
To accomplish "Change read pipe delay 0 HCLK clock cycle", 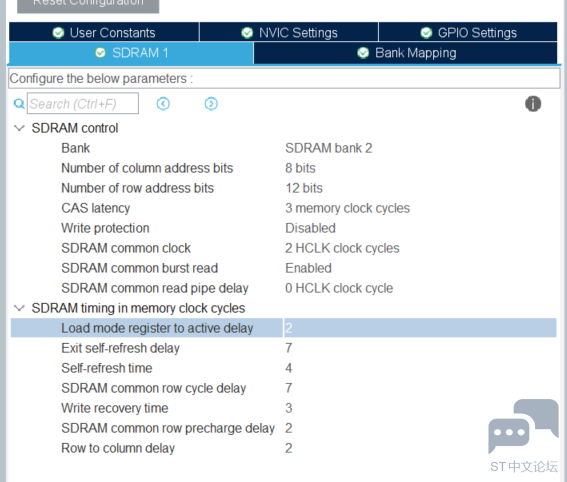I will (x=339, y=288).
